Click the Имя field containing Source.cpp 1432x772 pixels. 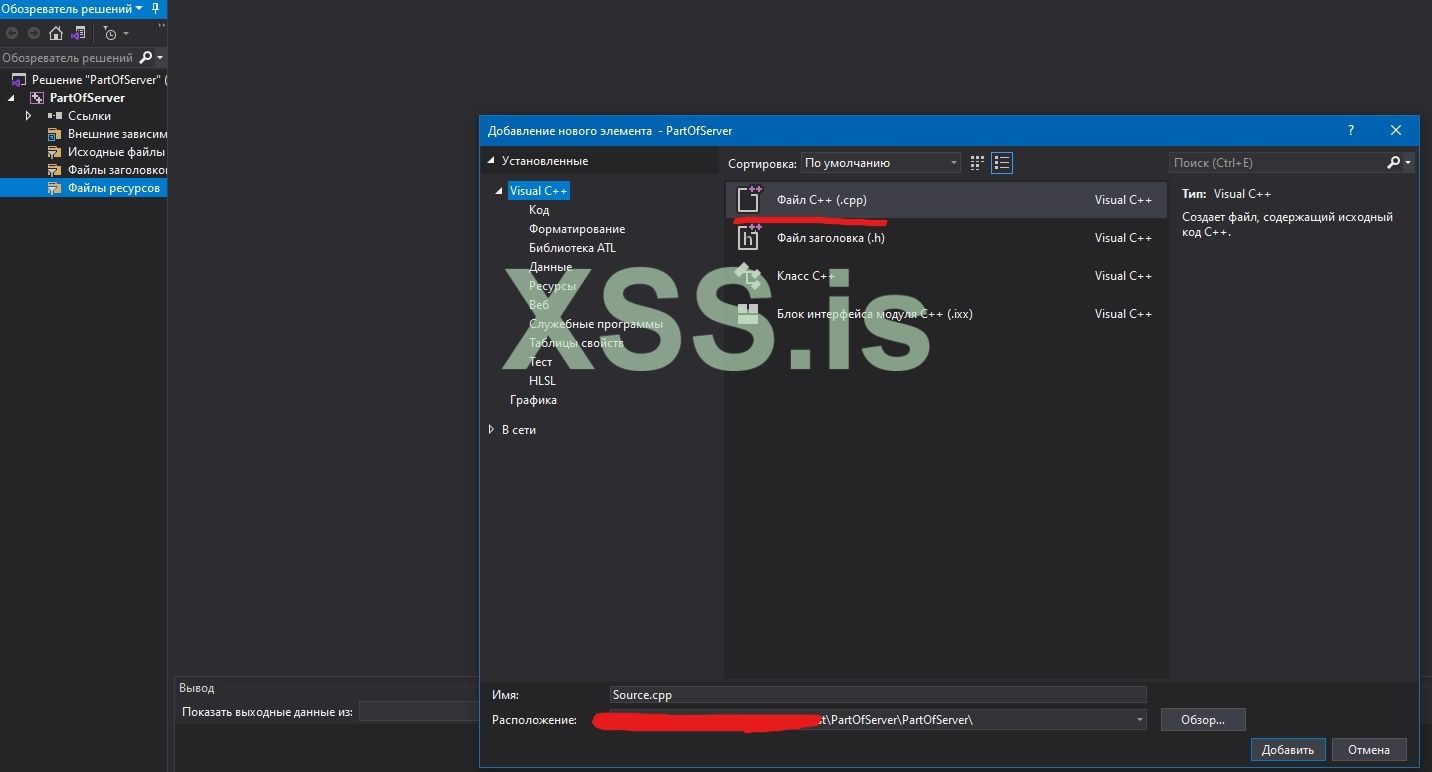coord(878,695)
